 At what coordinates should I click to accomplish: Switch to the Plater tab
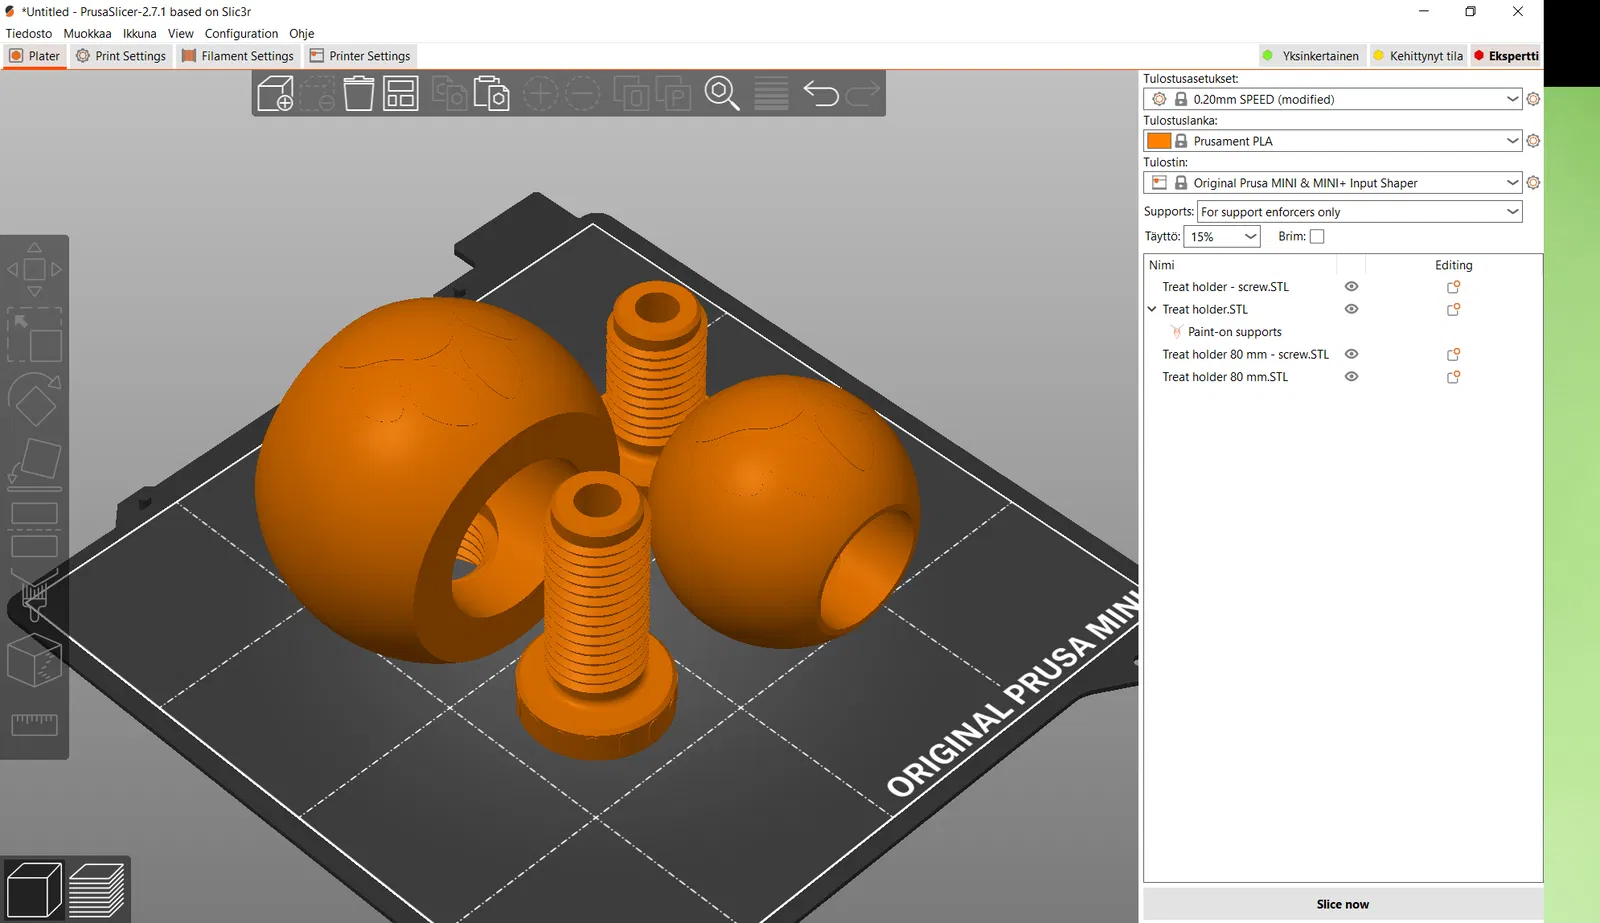[x=35, y=56]
